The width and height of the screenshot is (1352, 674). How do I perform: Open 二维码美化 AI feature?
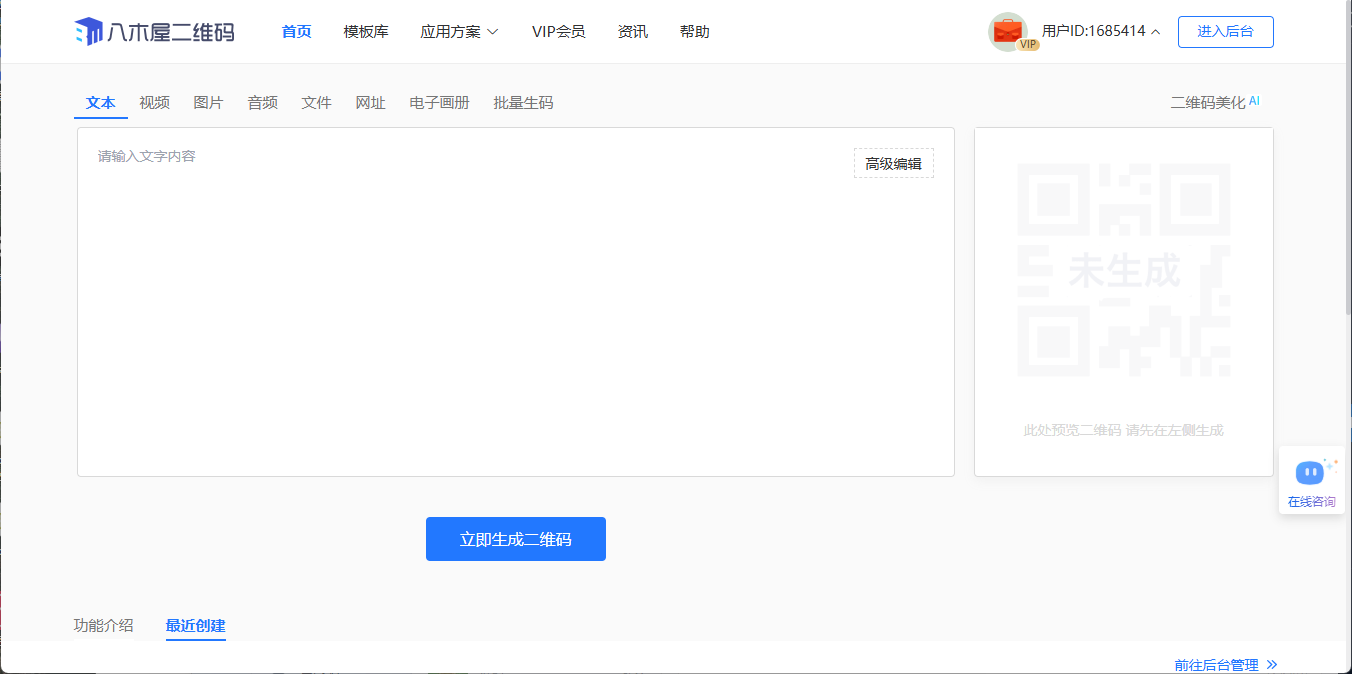(x=1215, y=102)
